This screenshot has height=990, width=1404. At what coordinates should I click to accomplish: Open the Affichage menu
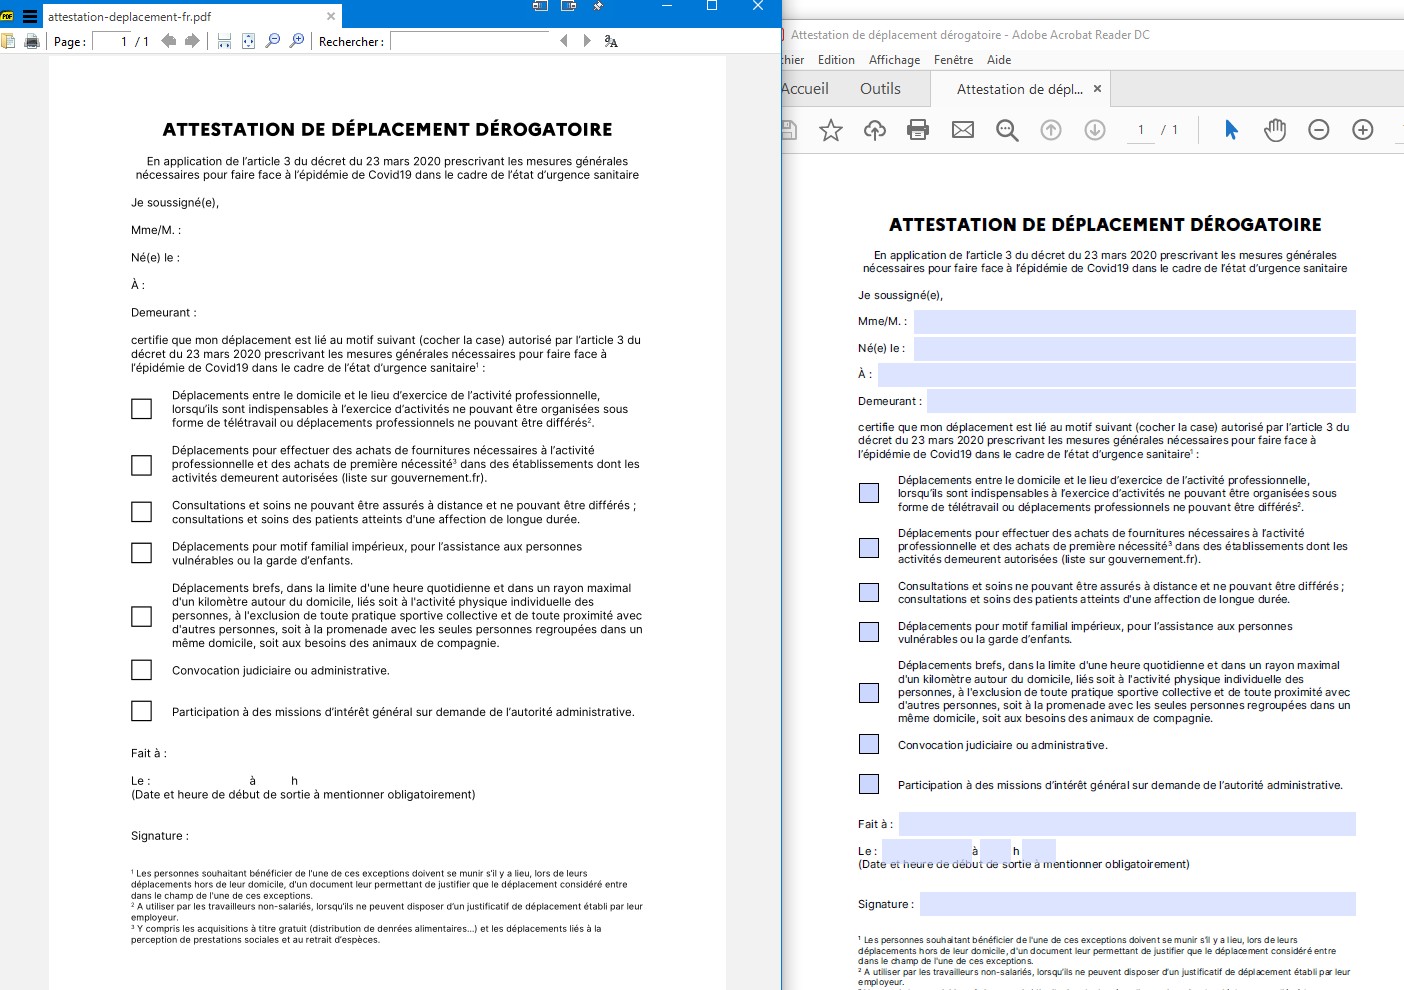pos(894,60)
